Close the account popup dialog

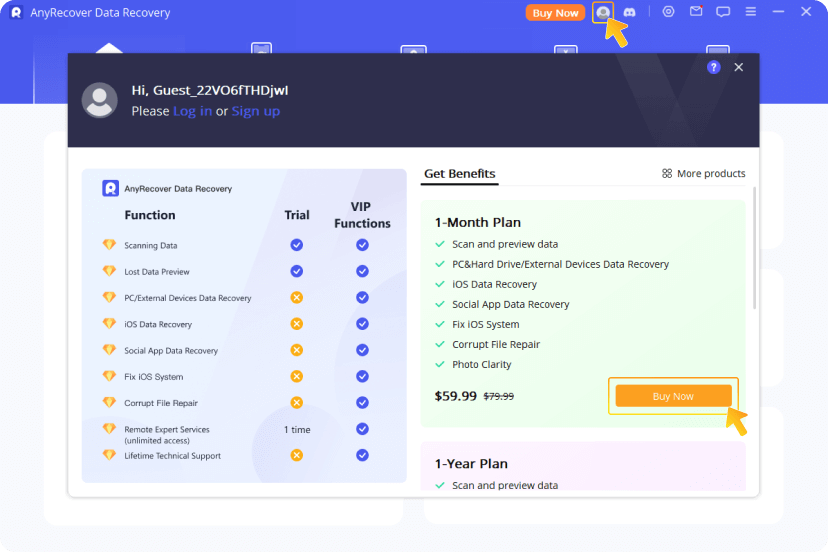tap(739, 67)
